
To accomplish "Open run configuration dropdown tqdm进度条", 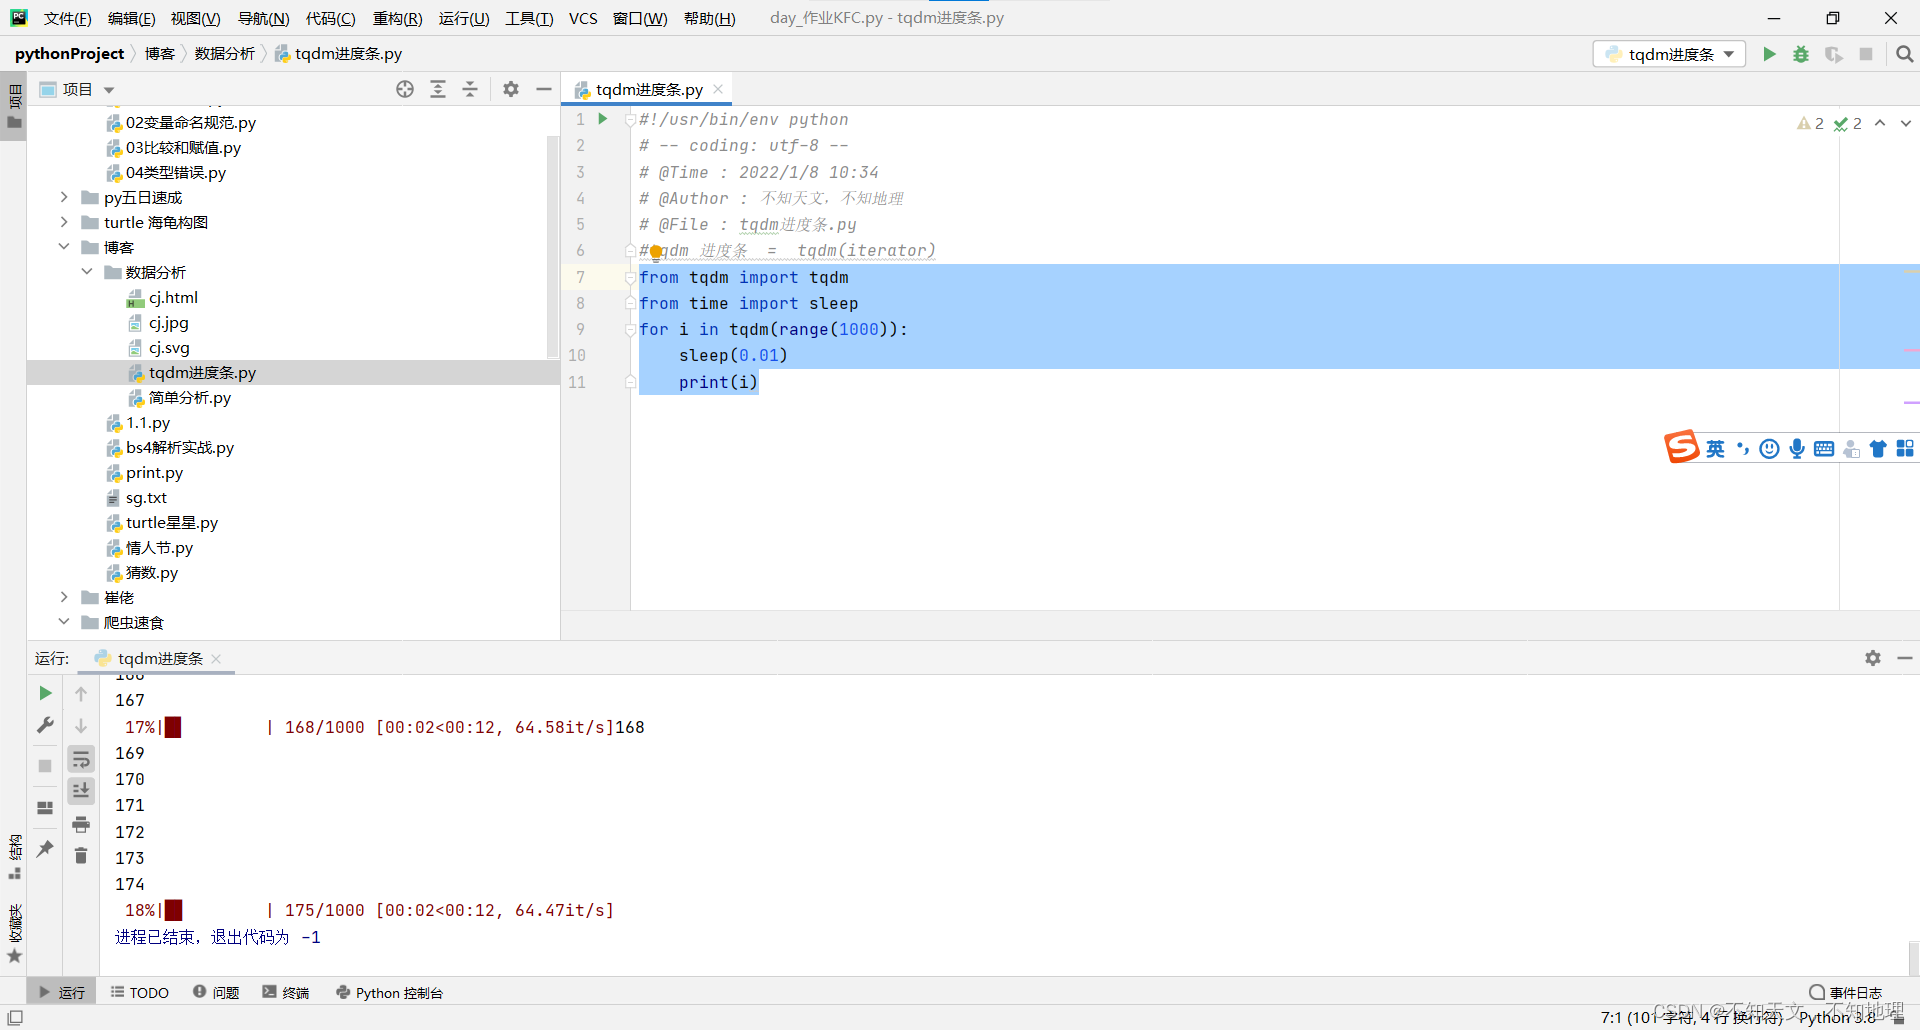I will click(1669, 54).
